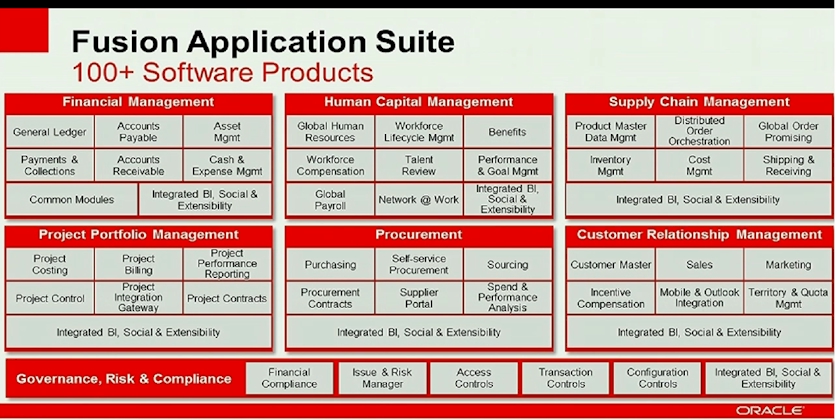Select Global Order Promising cell
This screenshot has height=420, width=837.
tap(788, 132)
